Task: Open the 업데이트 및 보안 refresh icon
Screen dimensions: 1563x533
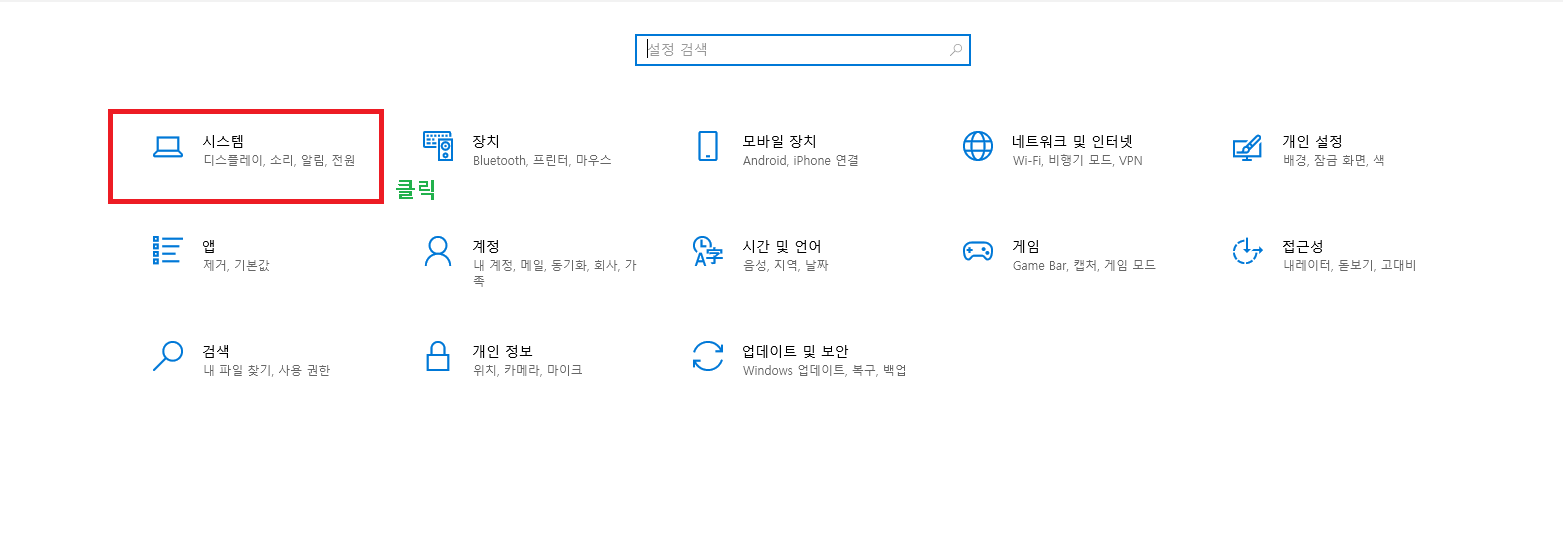Action: (x=708, y=356)
